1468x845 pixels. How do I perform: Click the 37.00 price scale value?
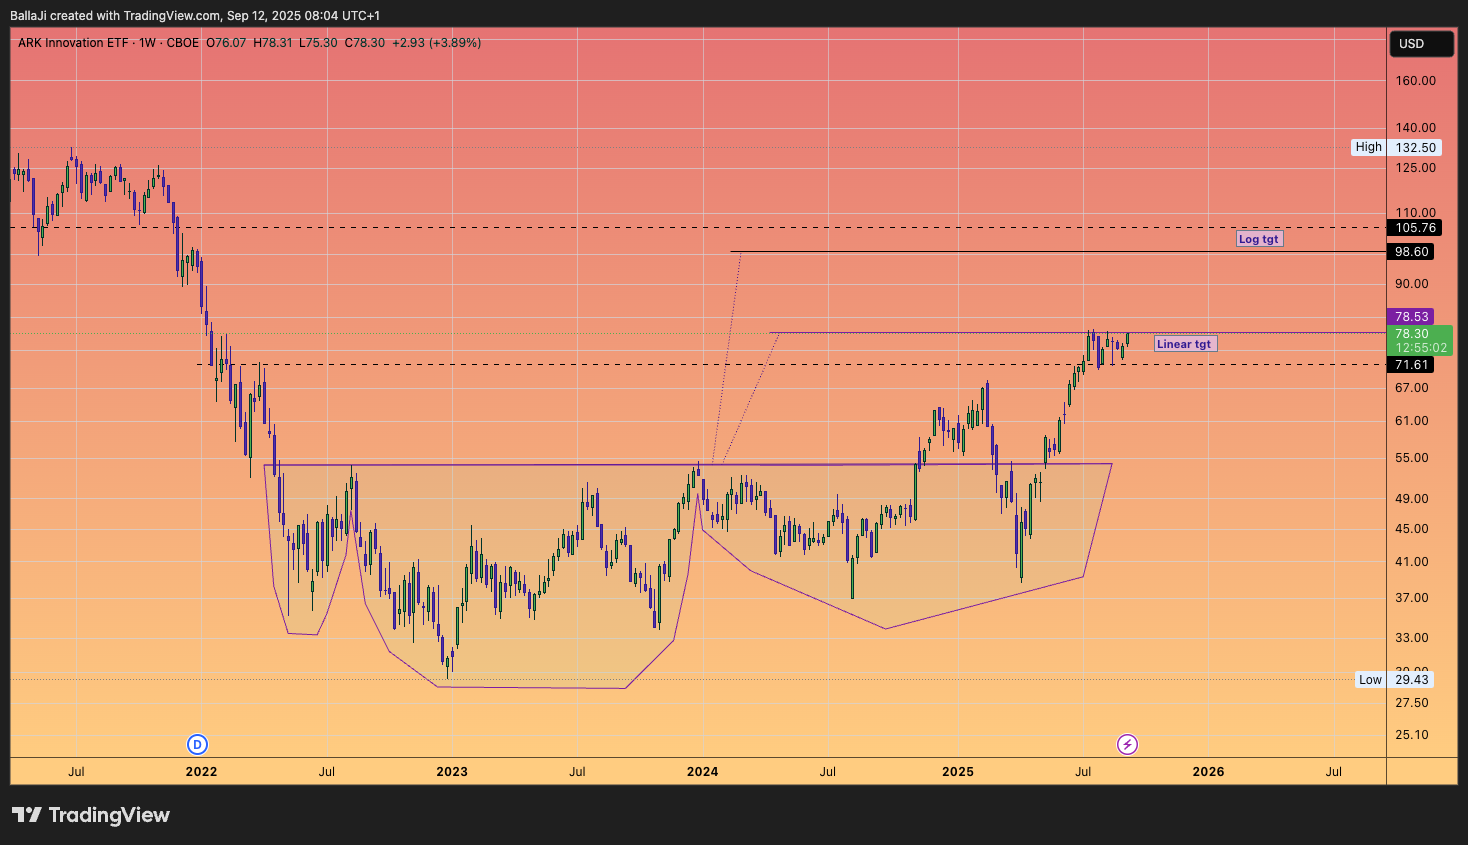pos(1411,598)
